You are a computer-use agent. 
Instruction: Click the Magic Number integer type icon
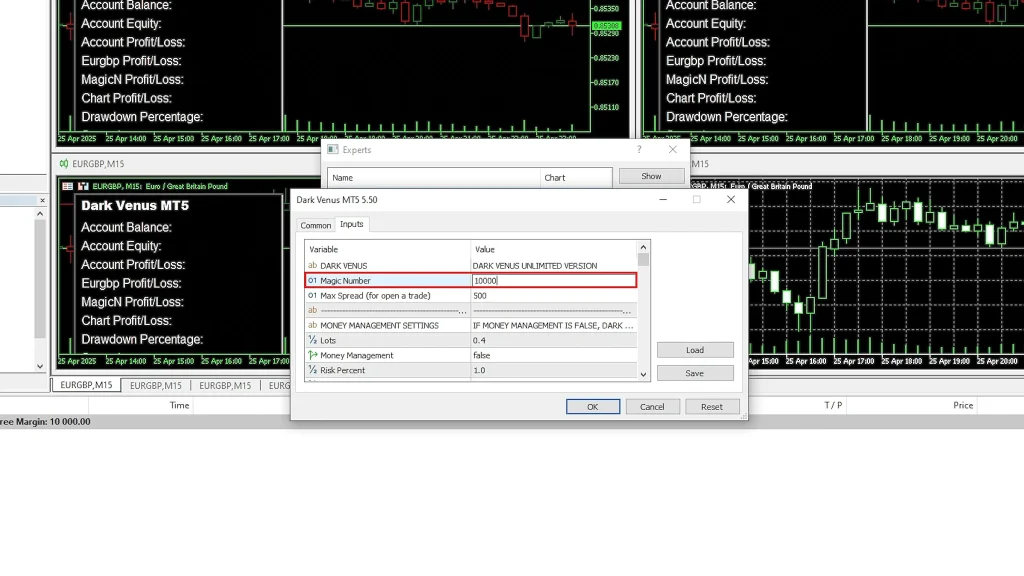pyautogui.click(x=312, y=281)
